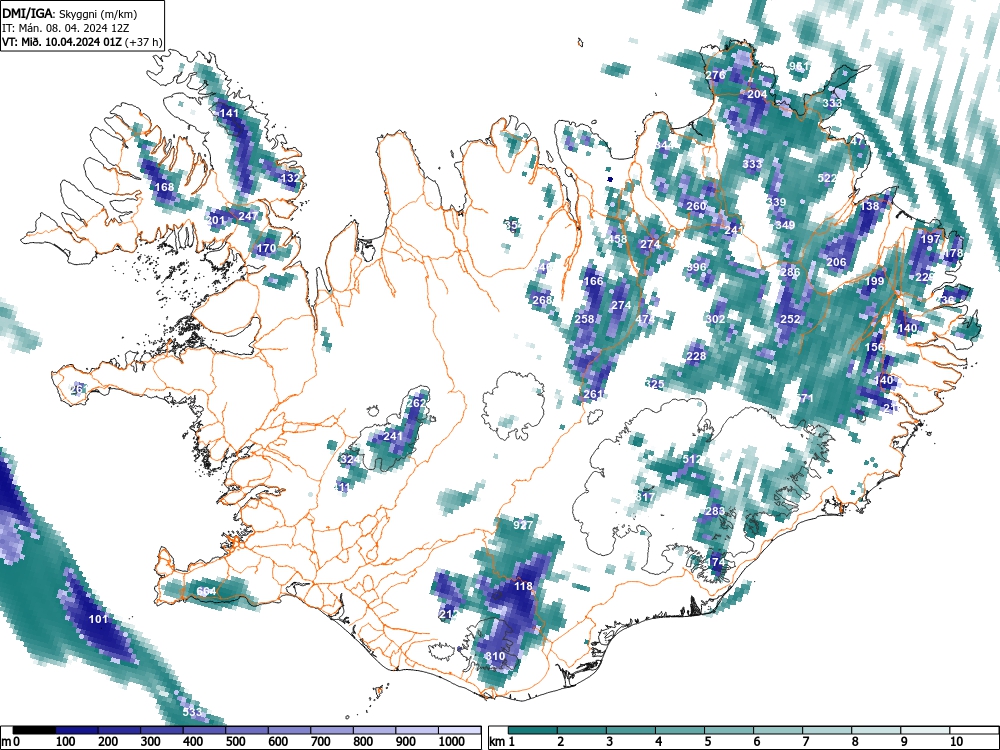Click the visibility value '174'
The width and height of the screenshot is (1000, 750).
pyautogui.click(x=716, y=562)
